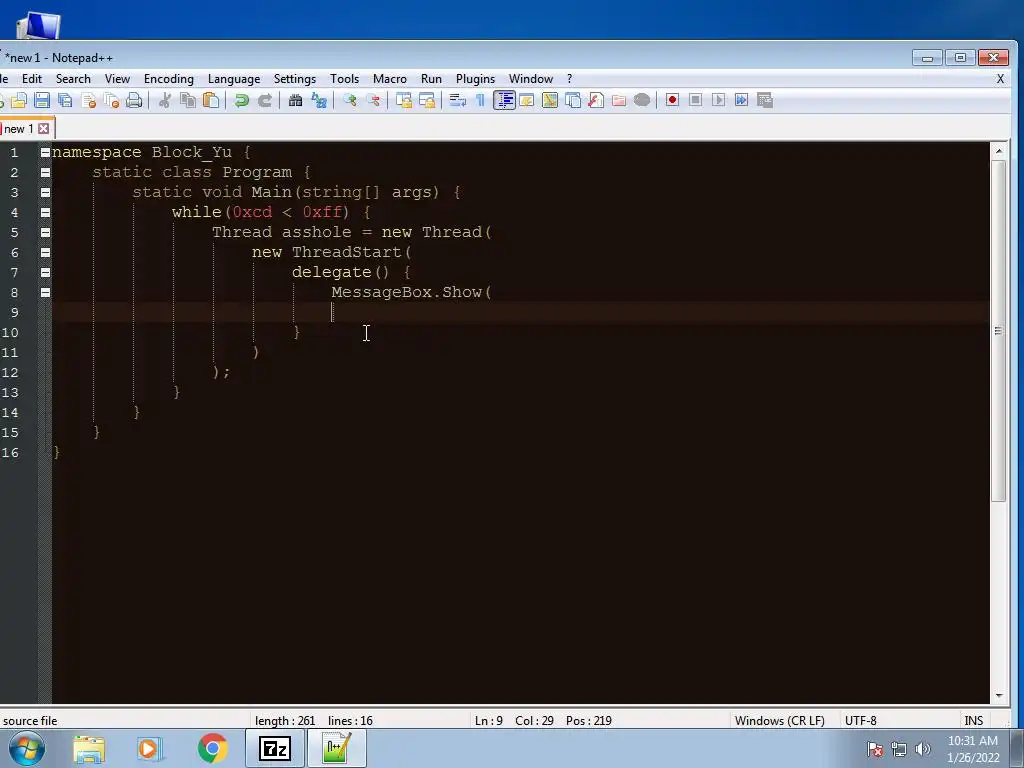
Task: Open the Function List panel icon
Action: [x=596, y=100]
